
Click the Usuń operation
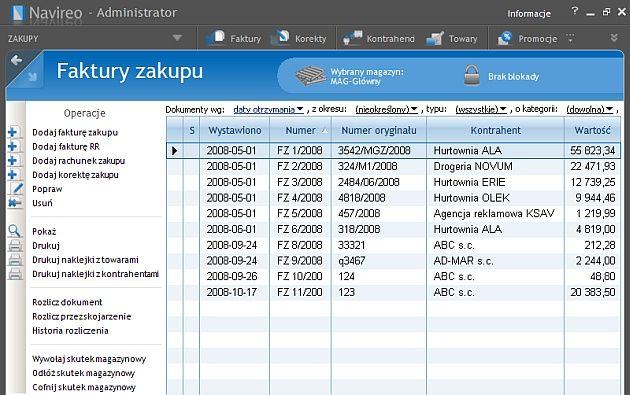click(42, 203)
